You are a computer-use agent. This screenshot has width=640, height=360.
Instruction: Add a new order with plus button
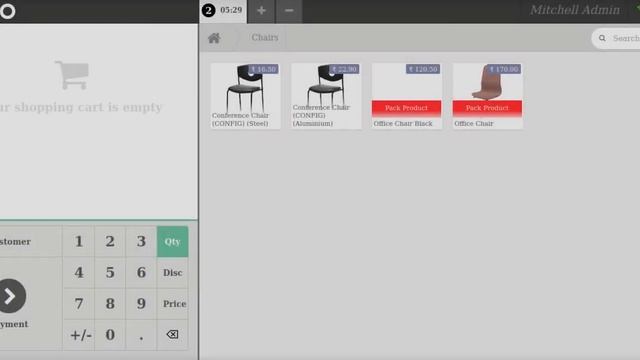(x=261, y=11)
